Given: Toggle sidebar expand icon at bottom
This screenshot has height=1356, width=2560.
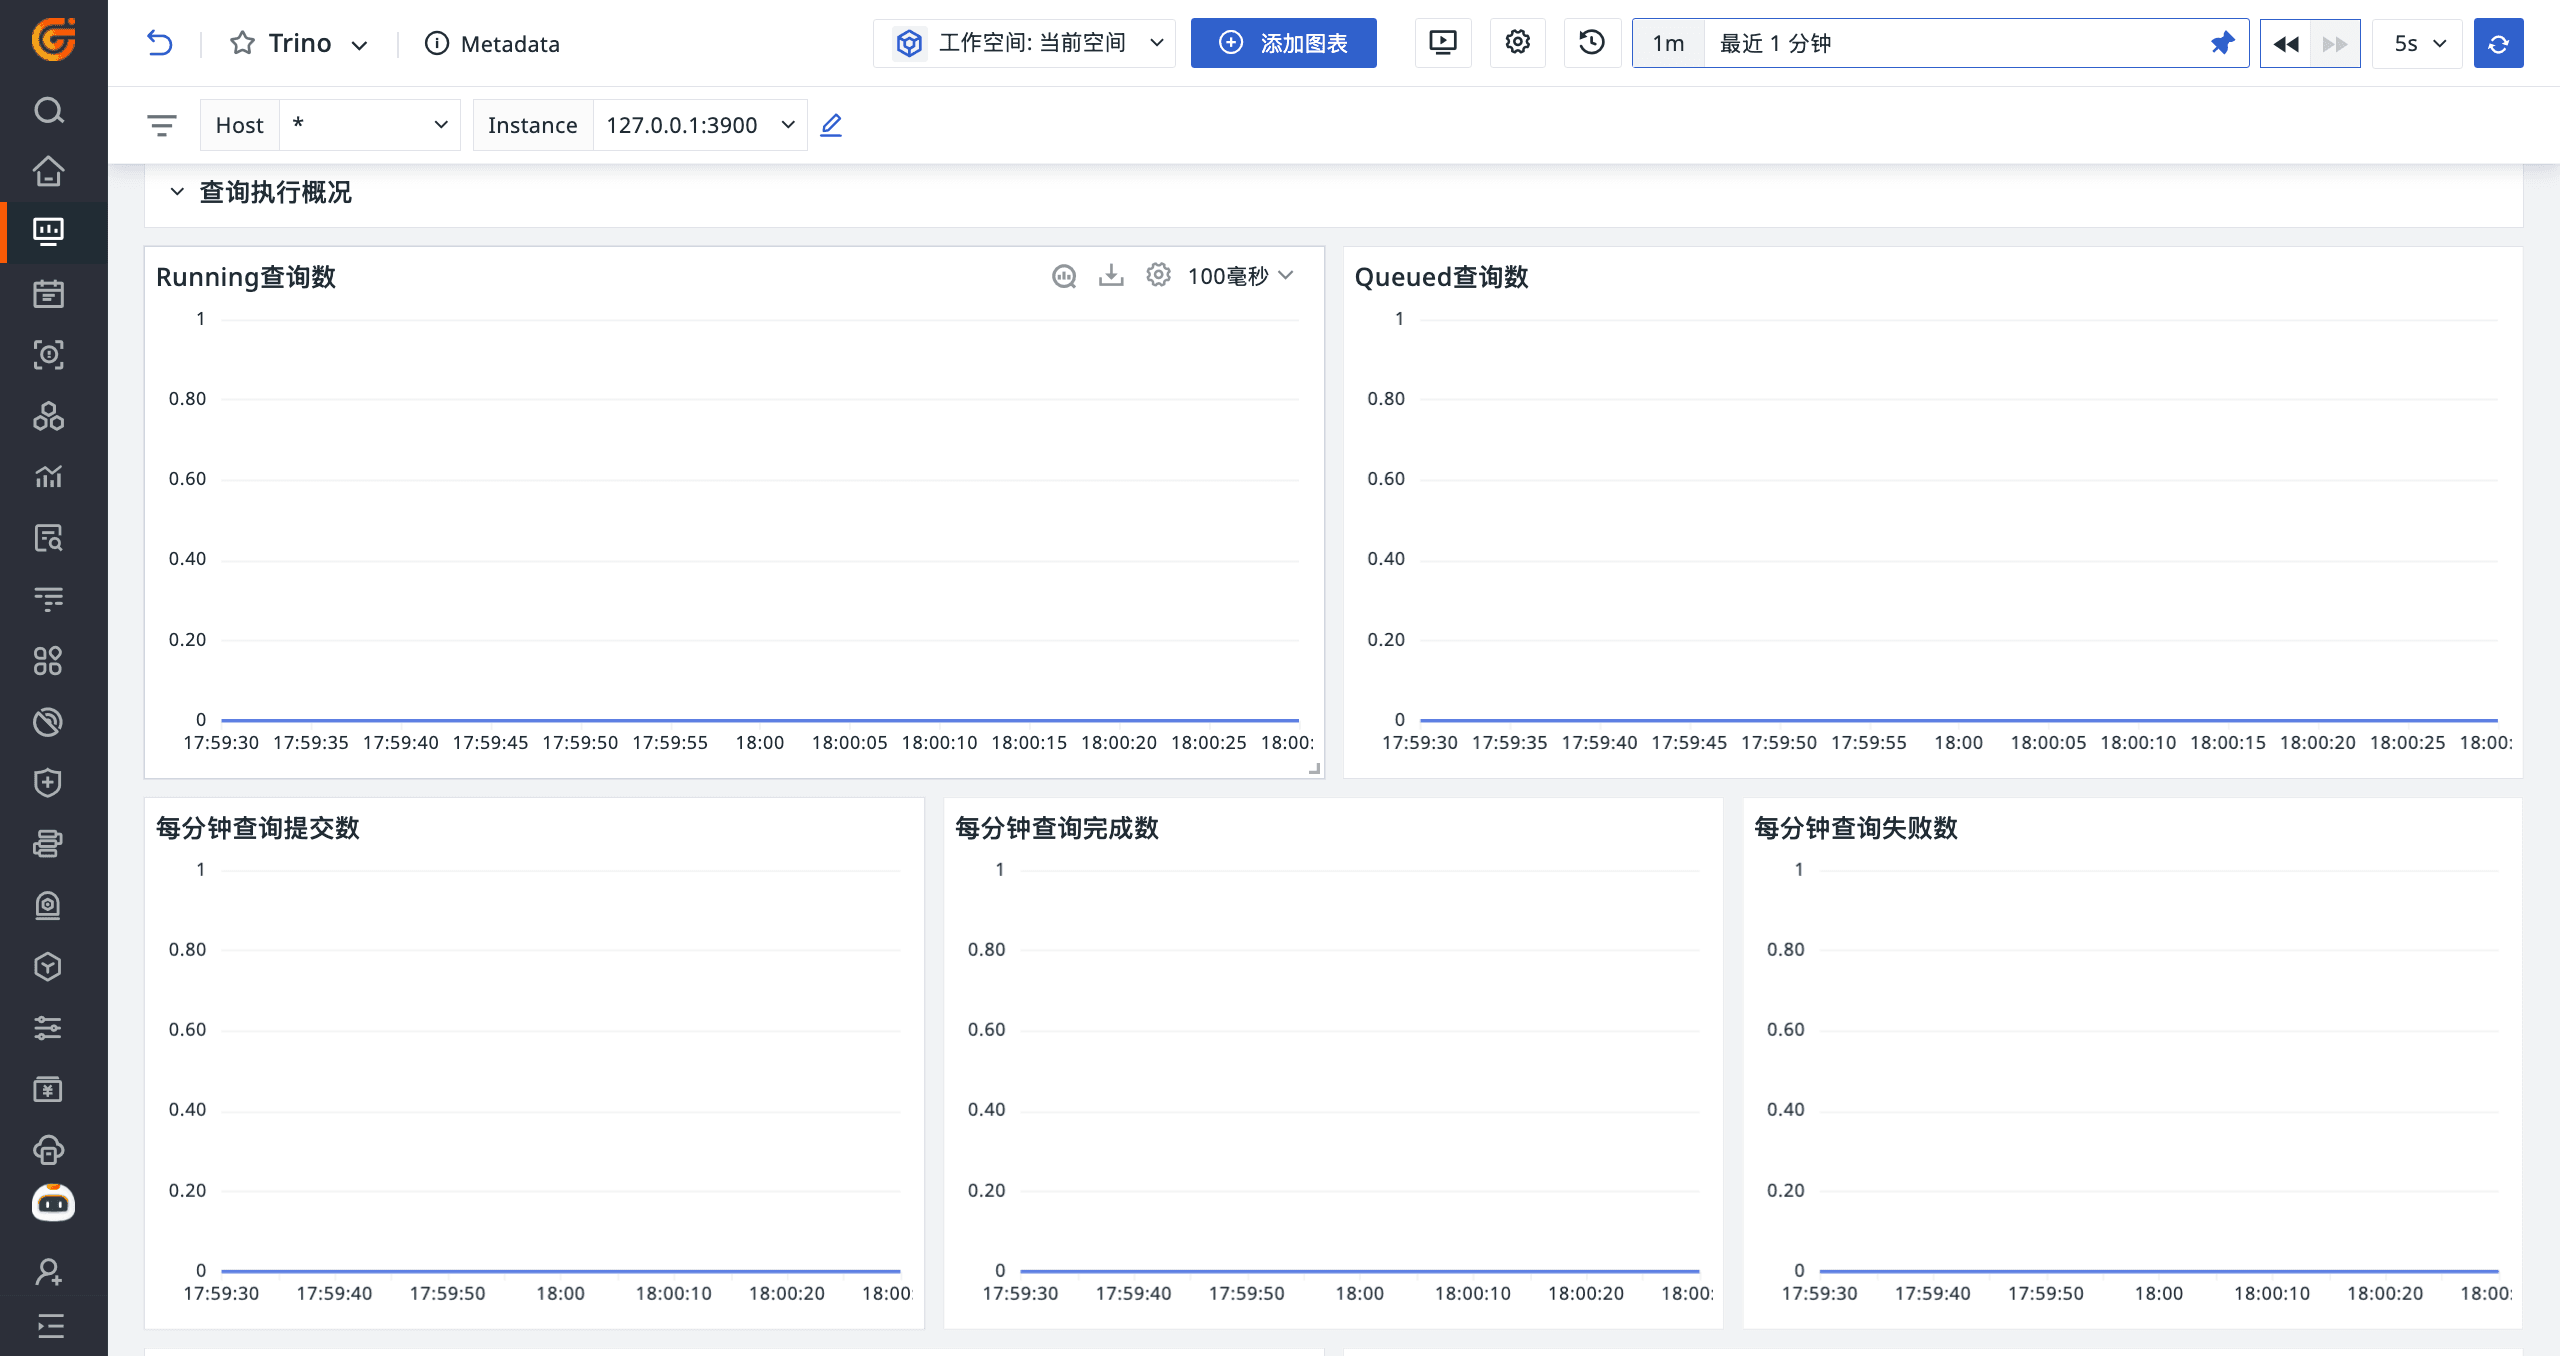Looking at the screenshot, I should [49, 1326].
